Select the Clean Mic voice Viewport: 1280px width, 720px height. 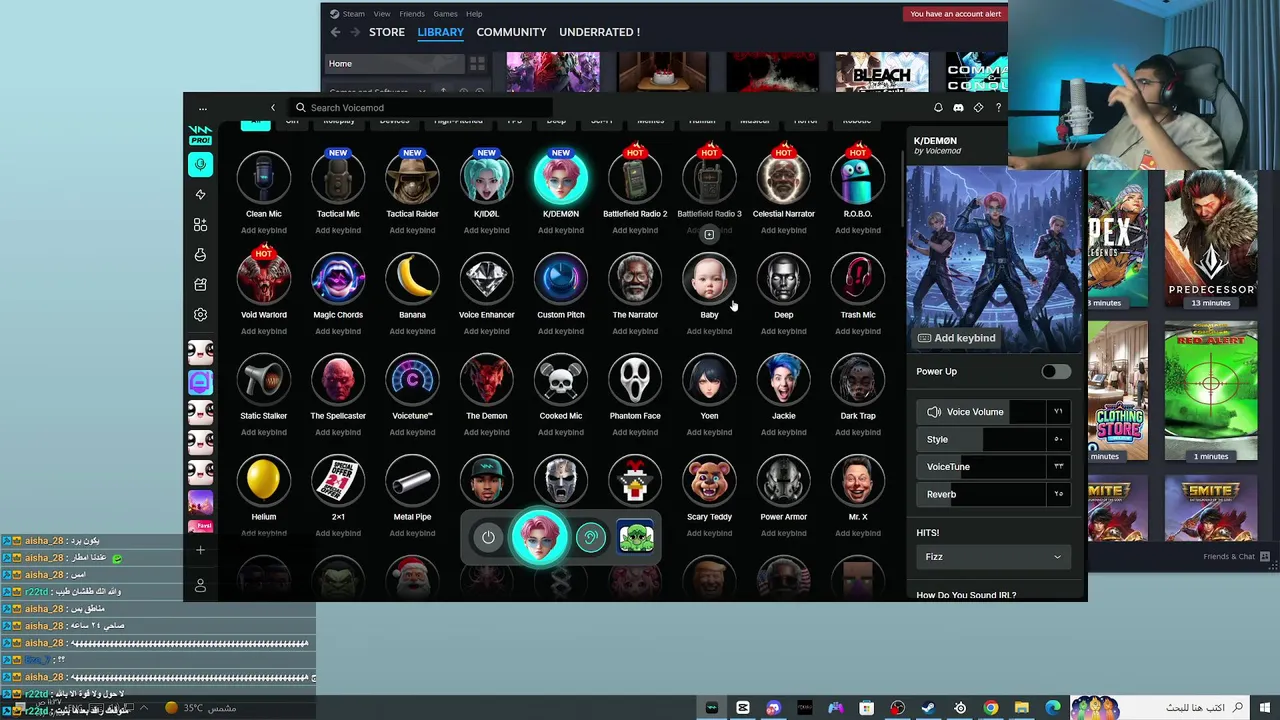tap(264, 178)
